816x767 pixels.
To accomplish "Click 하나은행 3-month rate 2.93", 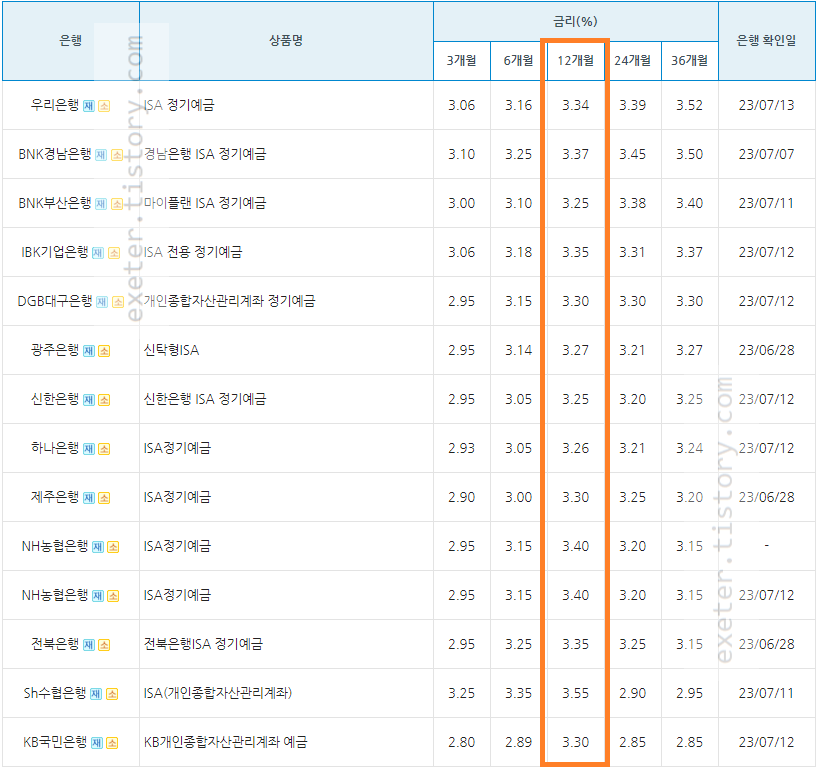I will click(462, 448).
